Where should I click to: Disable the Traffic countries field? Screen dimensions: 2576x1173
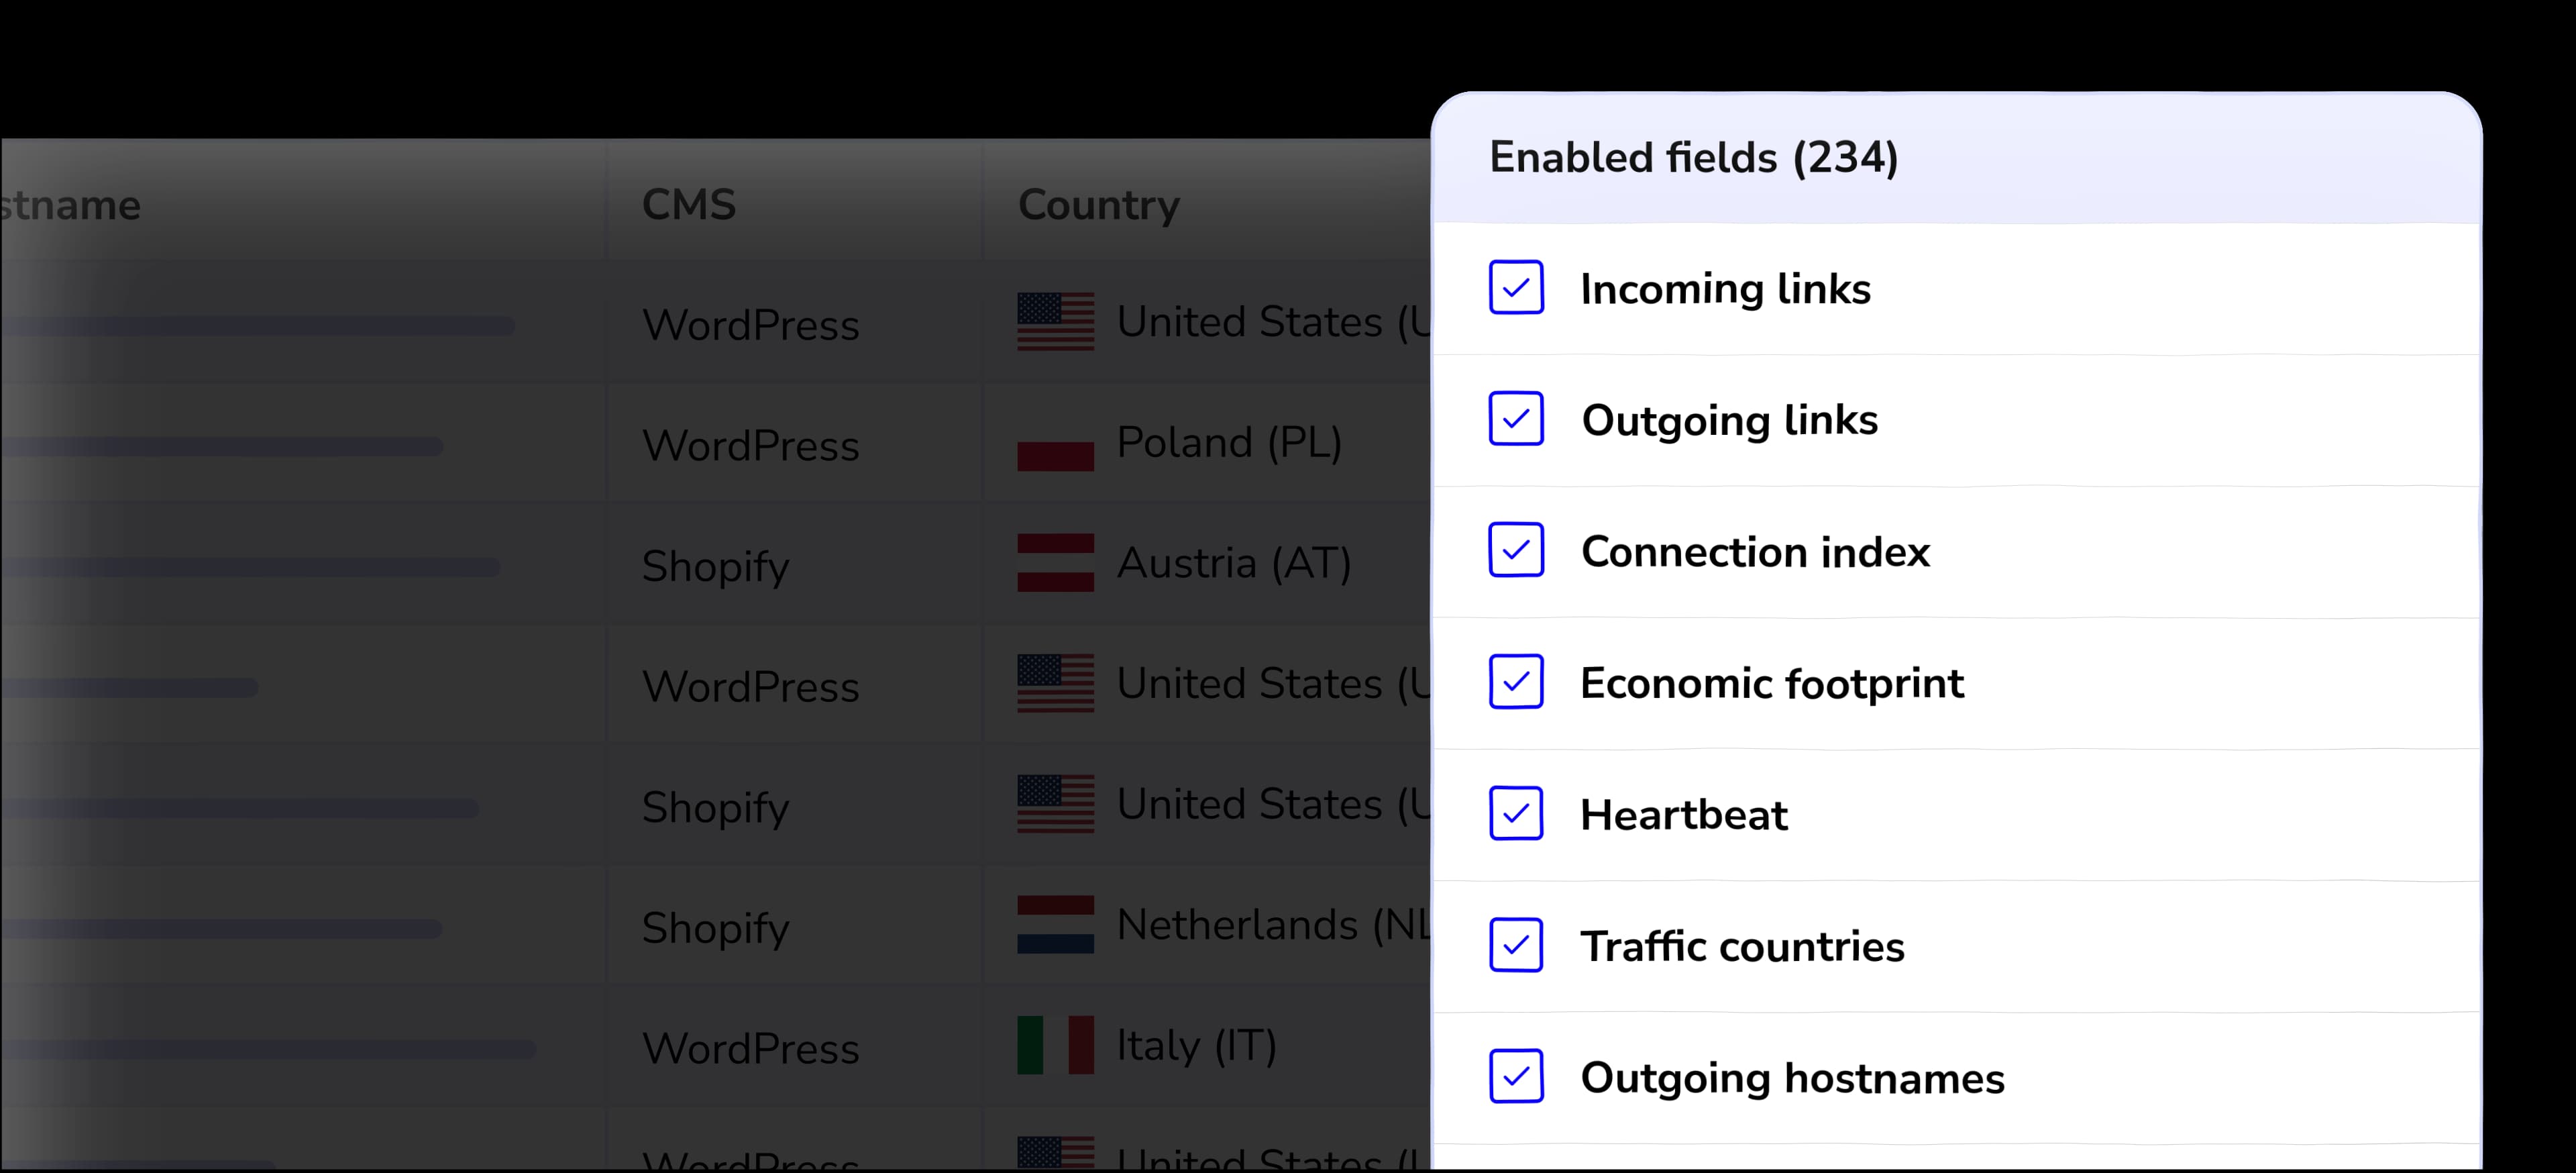[1516, 946]
